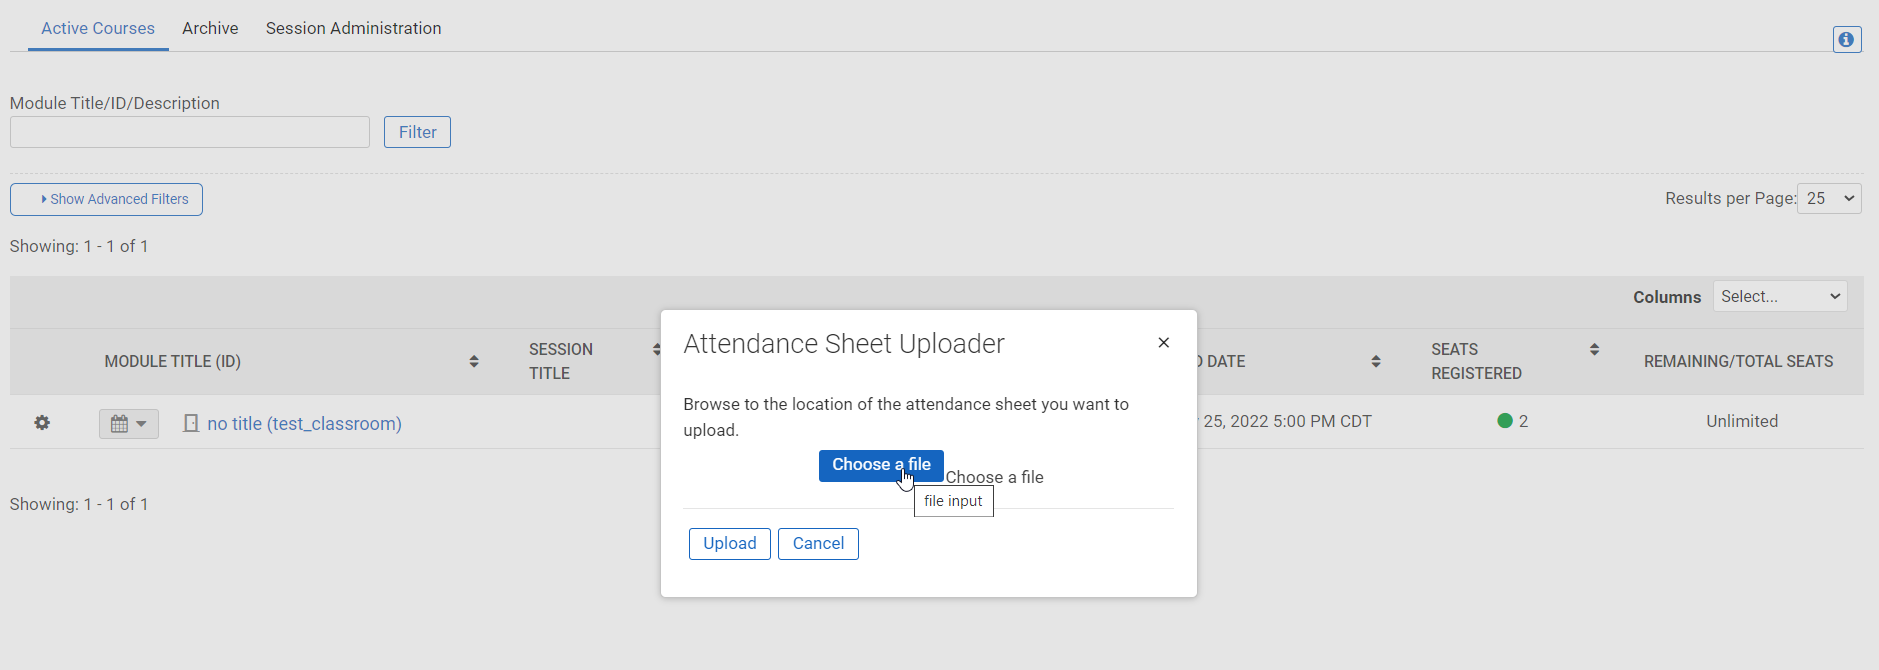The width and height of the screenshot is (1879, 670).
Task: Click the info icon at top right
Action: (1846, 39)
